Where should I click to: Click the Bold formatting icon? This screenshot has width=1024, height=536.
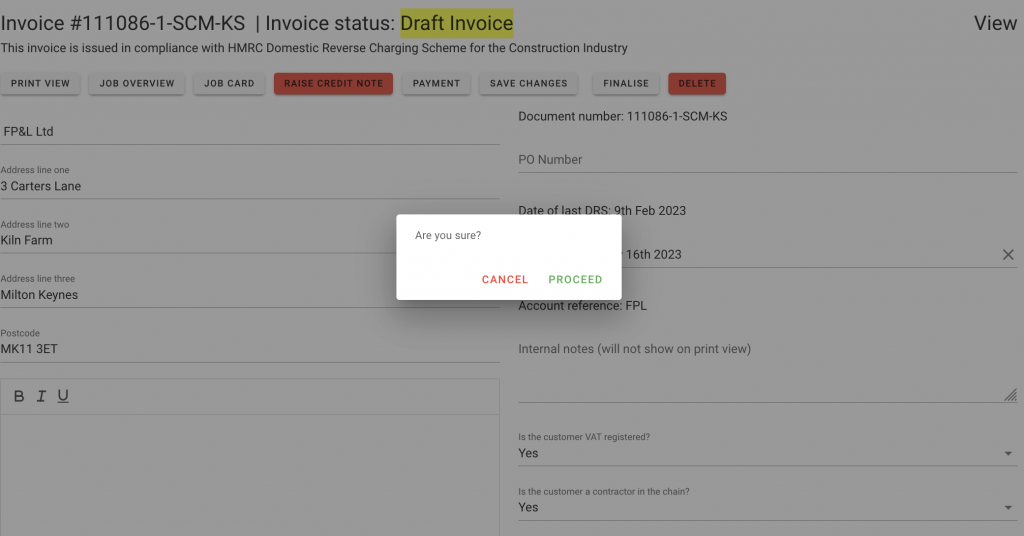point(19,396)
